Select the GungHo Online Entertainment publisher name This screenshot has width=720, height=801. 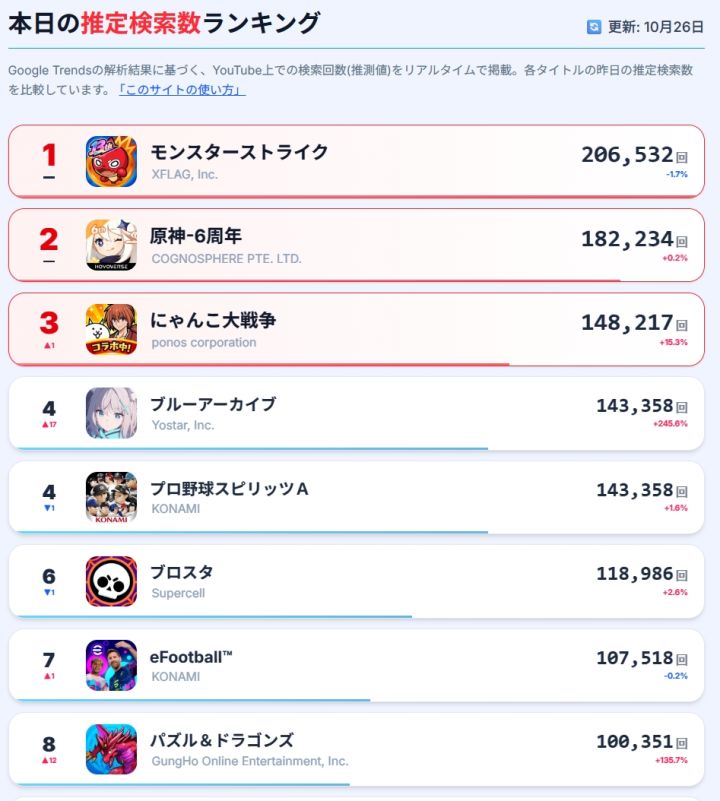(x=250, y=761)
